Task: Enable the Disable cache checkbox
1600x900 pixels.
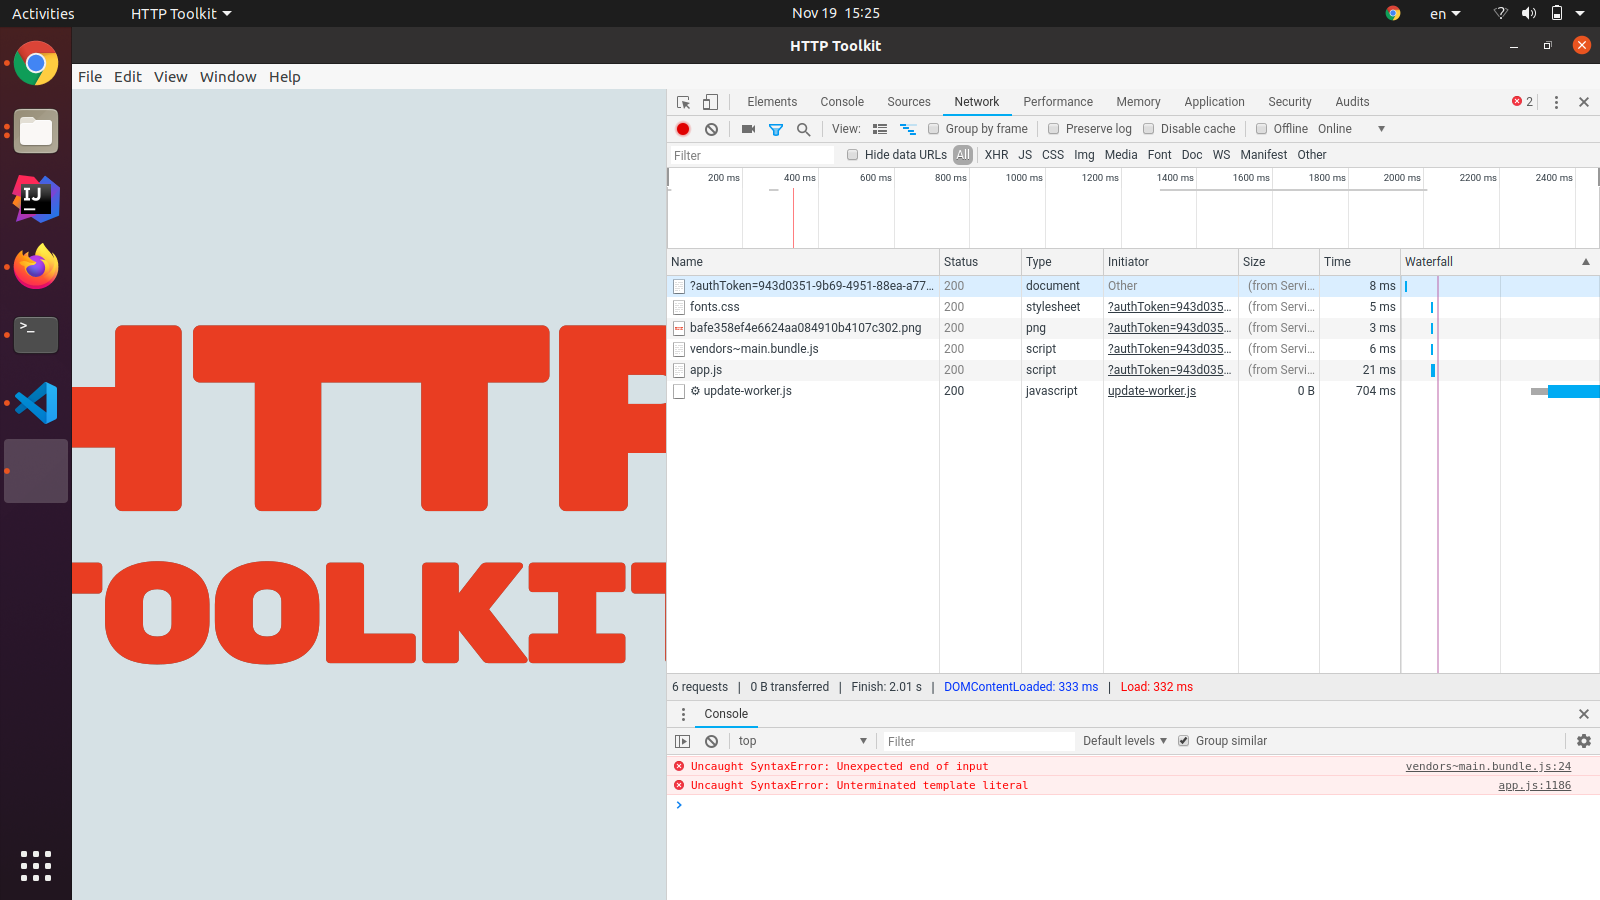Action: tap(1149, 128)
